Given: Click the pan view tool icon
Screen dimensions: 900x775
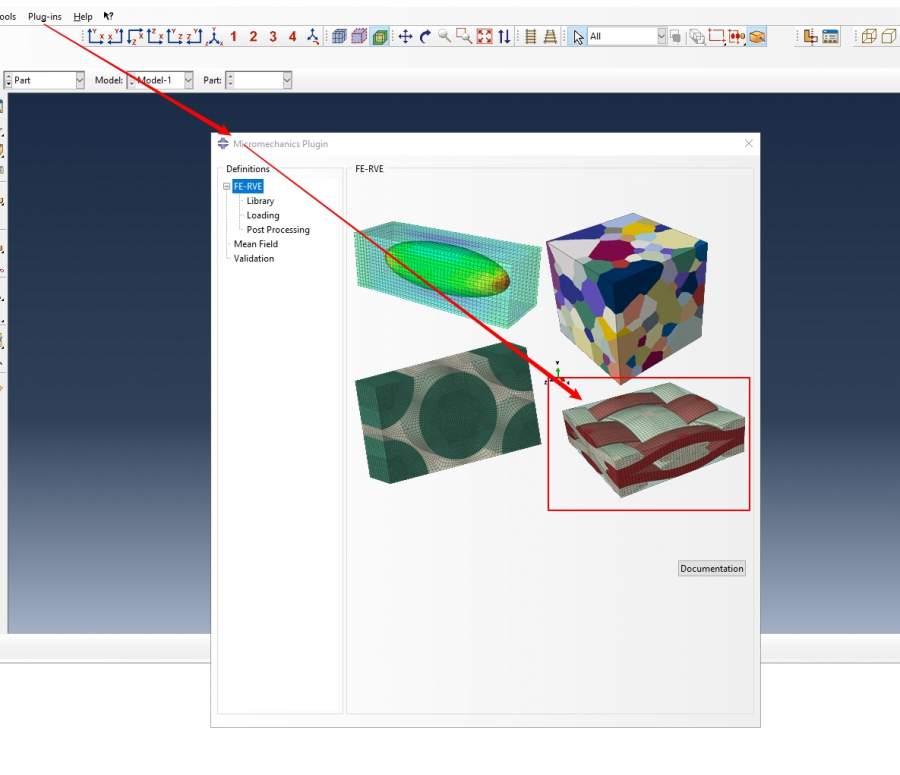Looking at the screenshot, I should click(405, 37).
